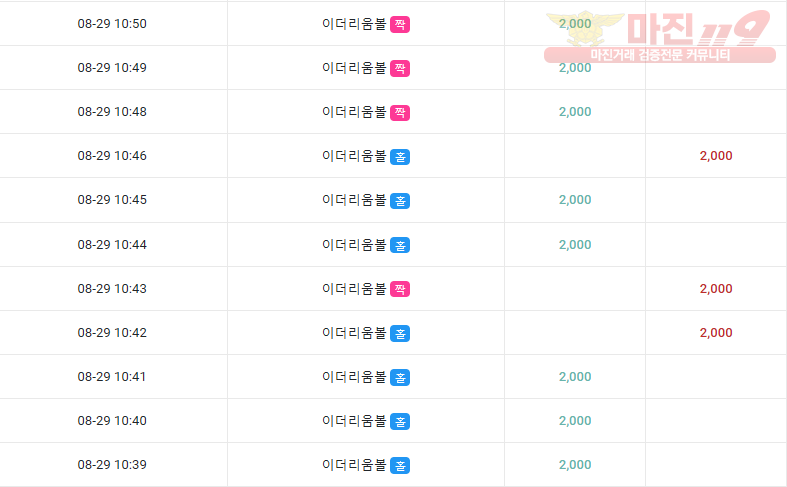Click the blue 홀 badge in the 10:44 row

tap(400, 245)
